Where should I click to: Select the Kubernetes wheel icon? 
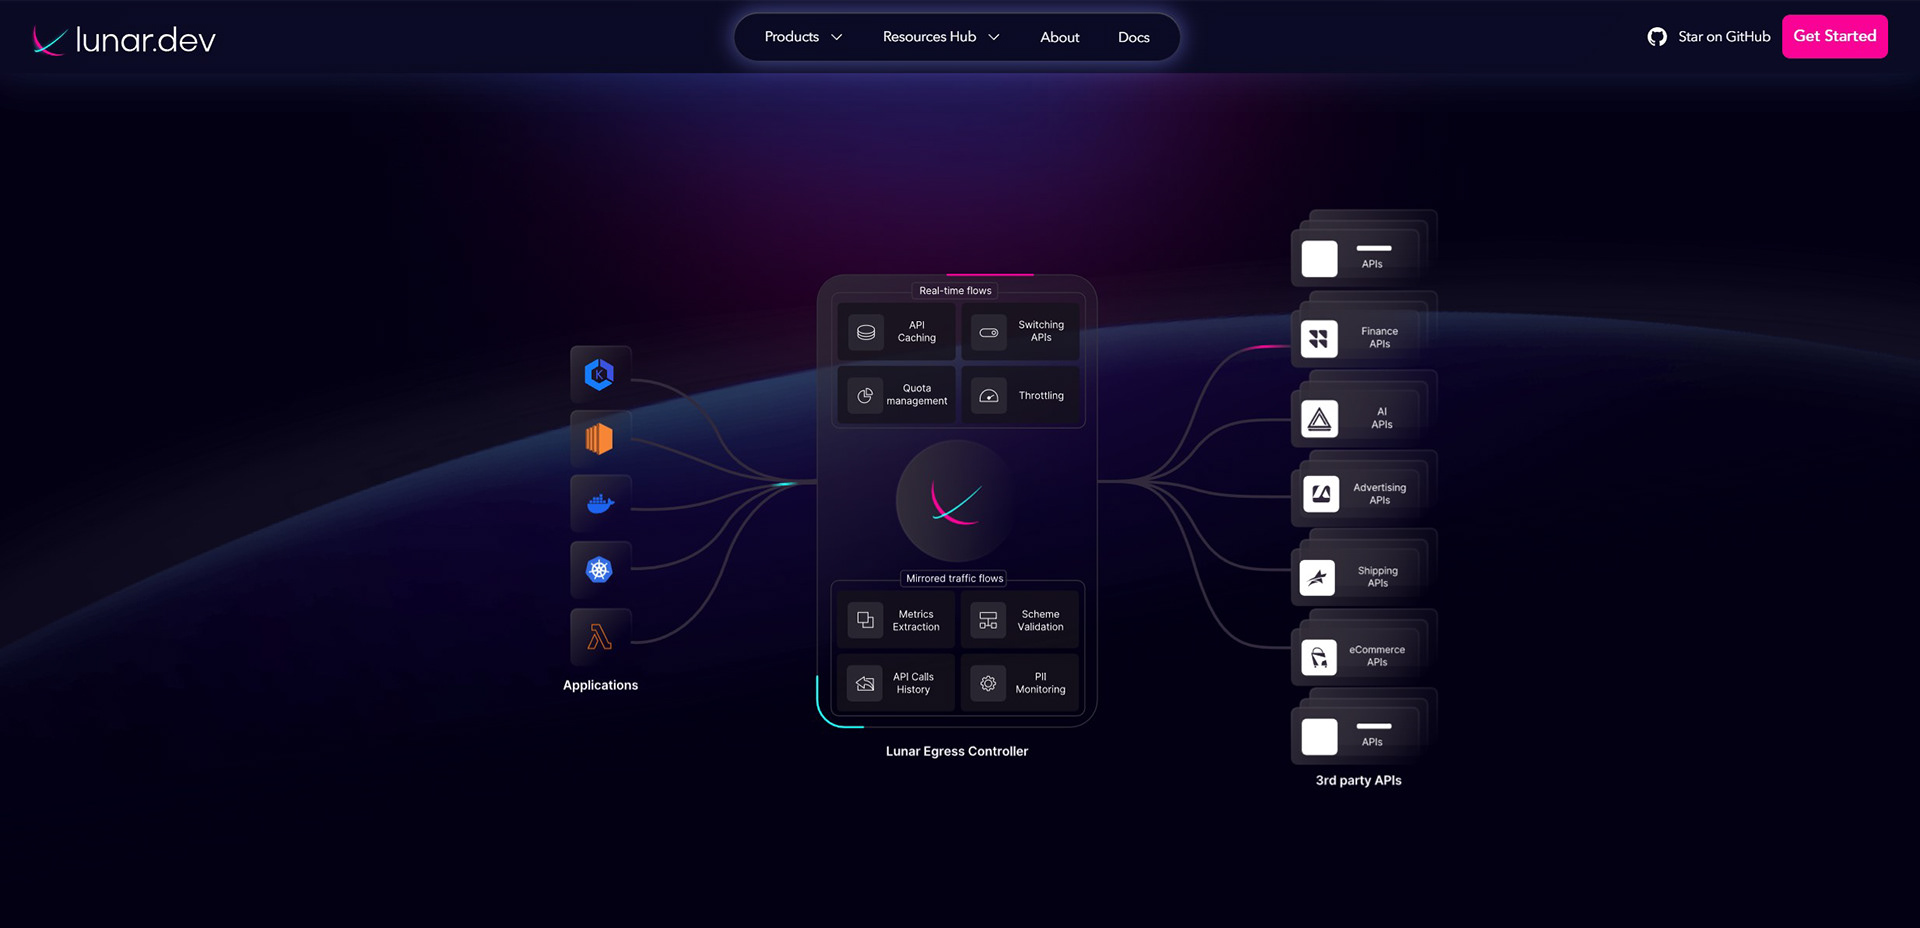[599, 570]
